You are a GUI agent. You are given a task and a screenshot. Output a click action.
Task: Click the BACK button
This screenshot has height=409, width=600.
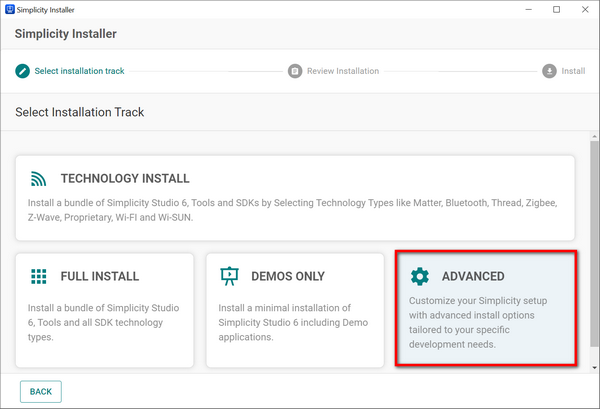(x=41, y=391)
